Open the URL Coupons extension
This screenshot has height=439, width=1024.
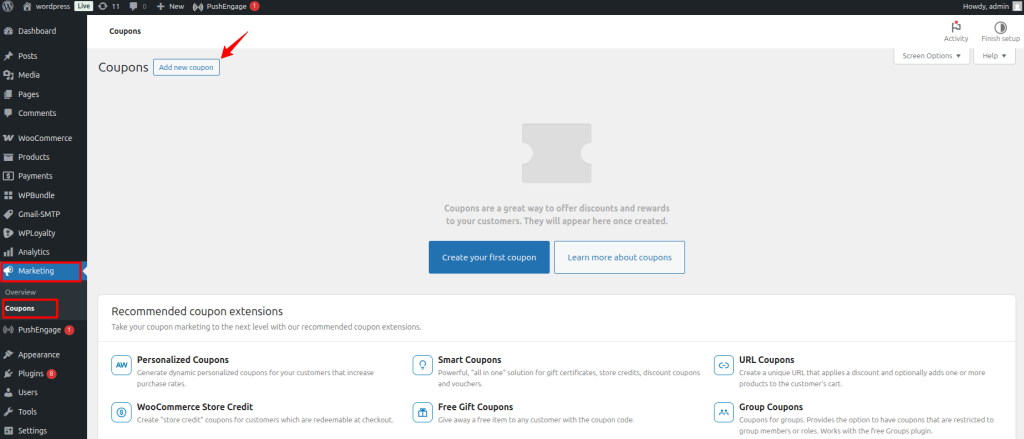point(767,360)
